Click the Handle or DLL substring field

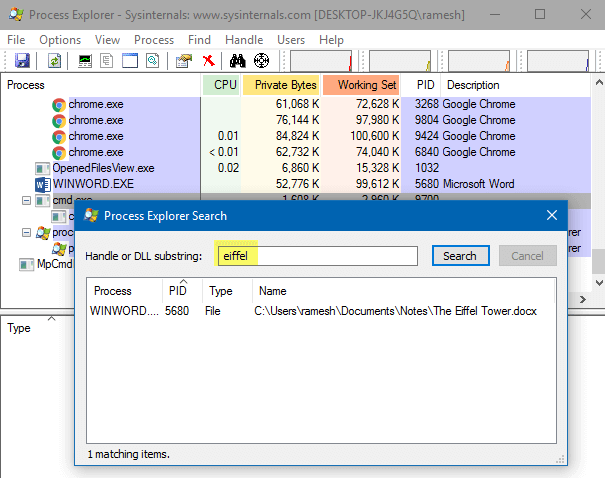(318, 256)
